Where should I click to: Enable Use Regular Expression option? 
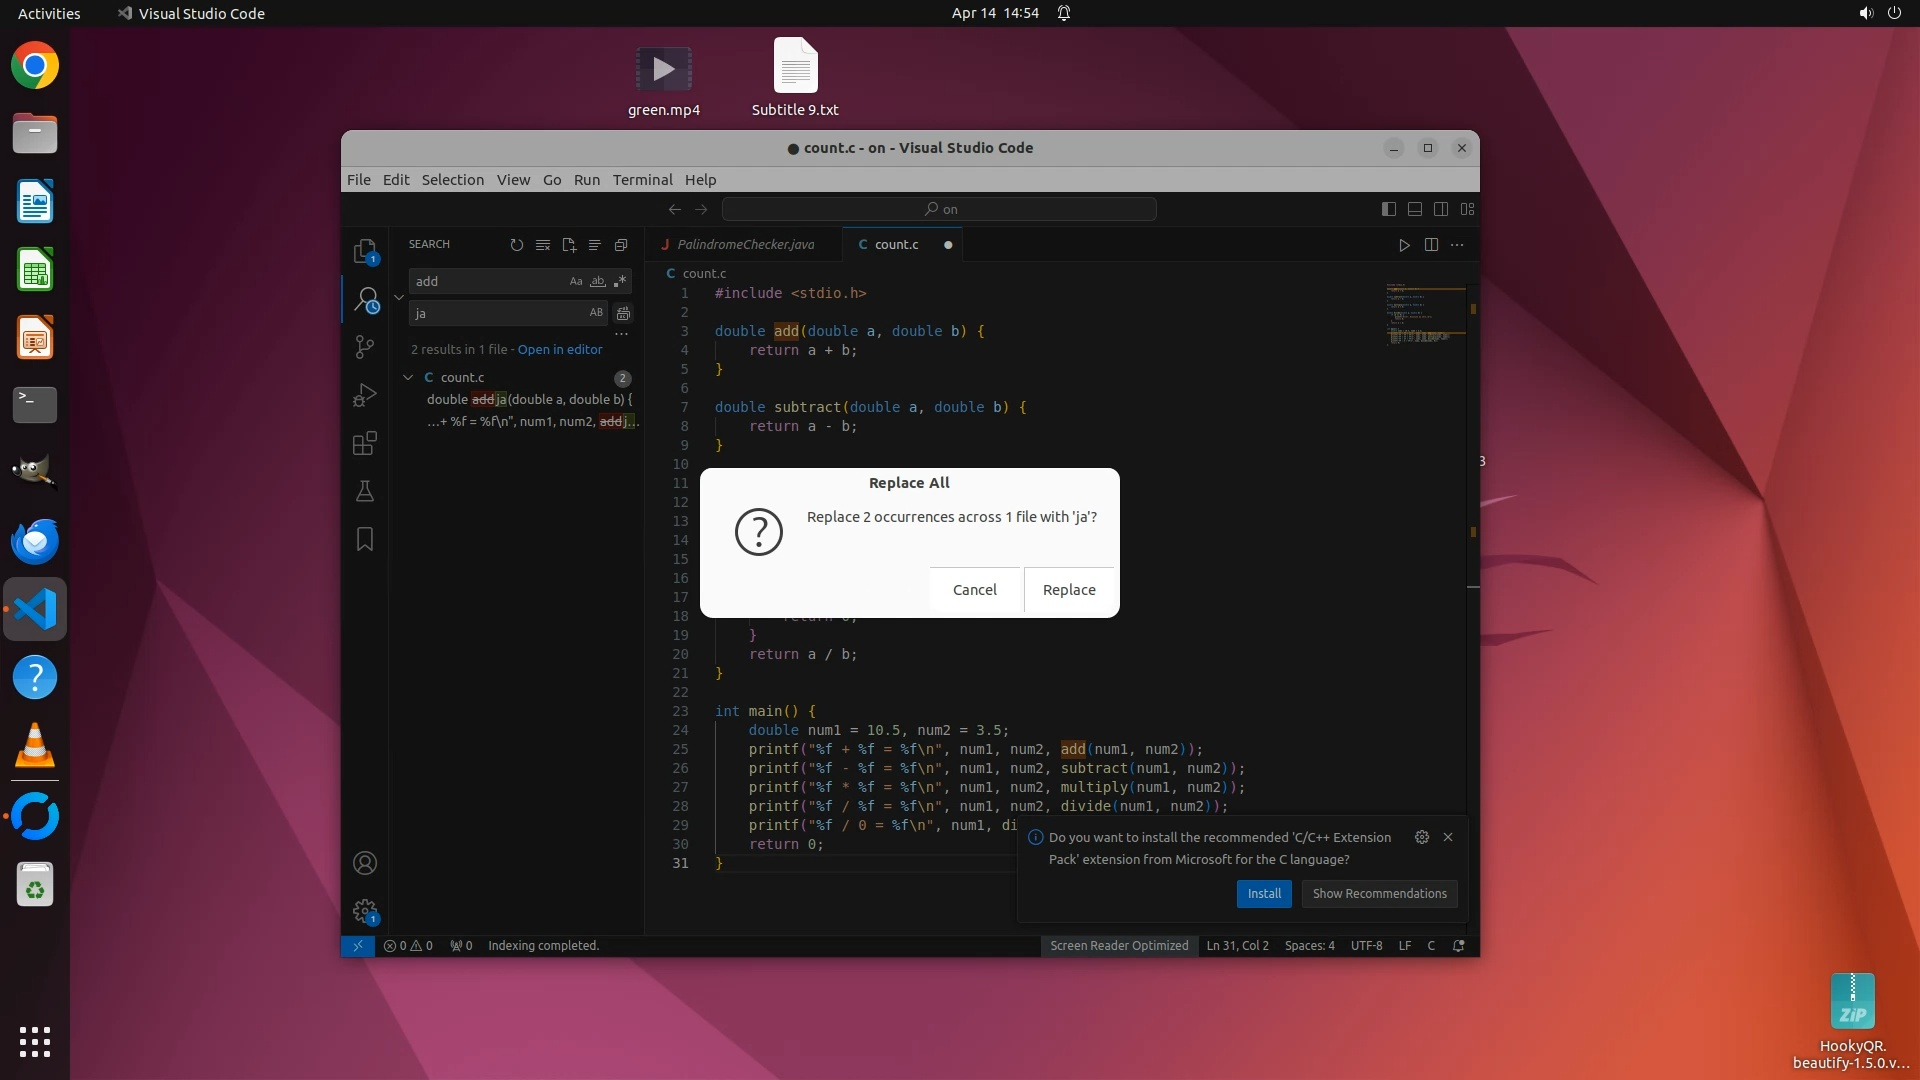point(620,282)
